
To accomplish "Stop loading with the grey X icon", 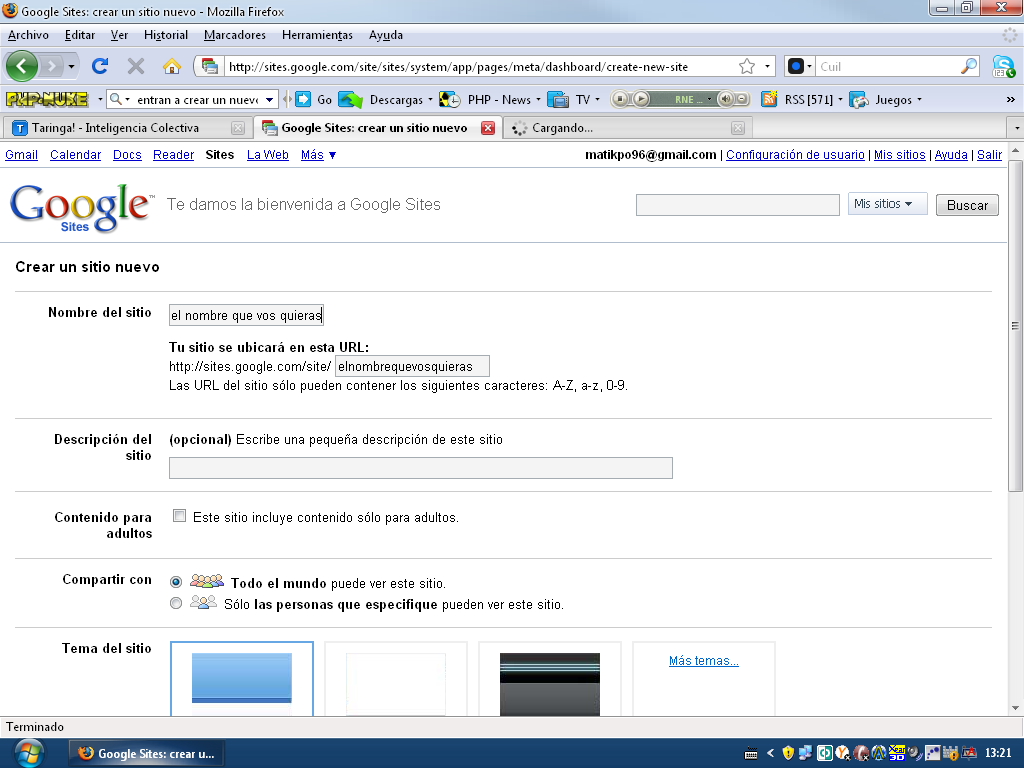I will 136,66.
